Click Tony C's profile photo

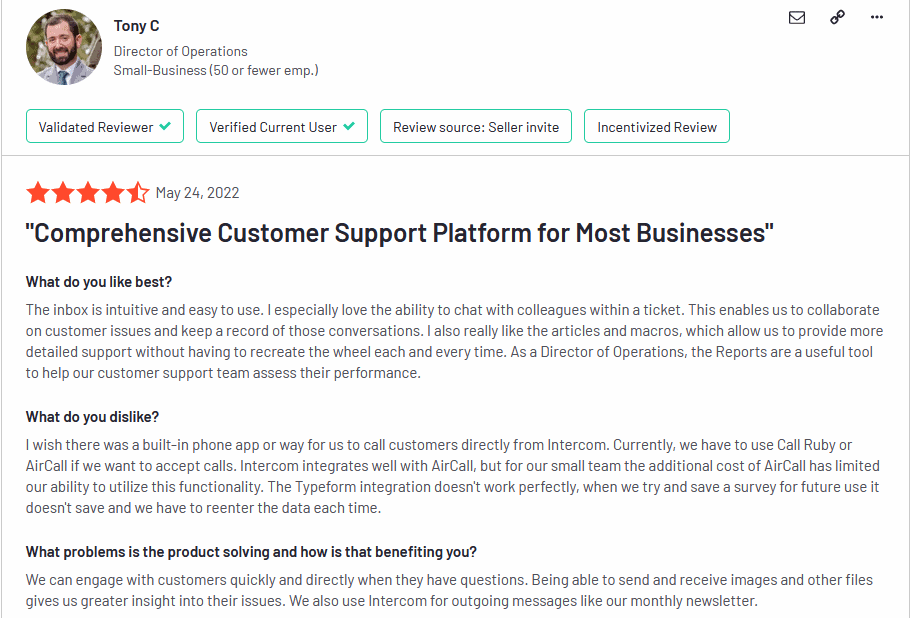tap(64, 47)
